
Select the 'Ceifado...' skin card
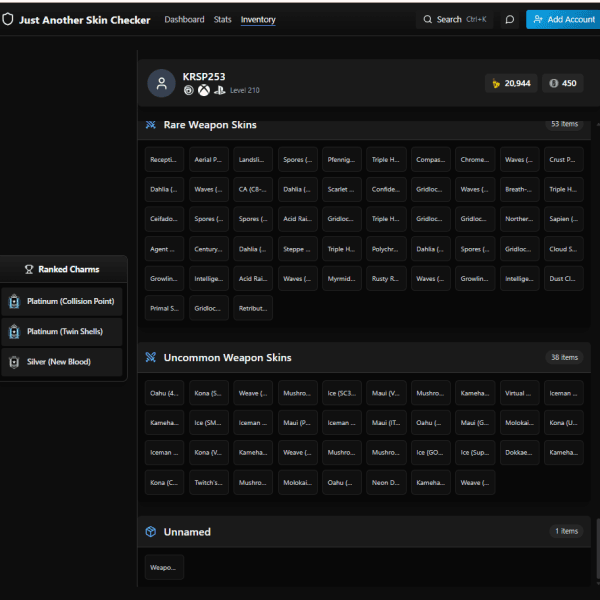coord(164,219)
